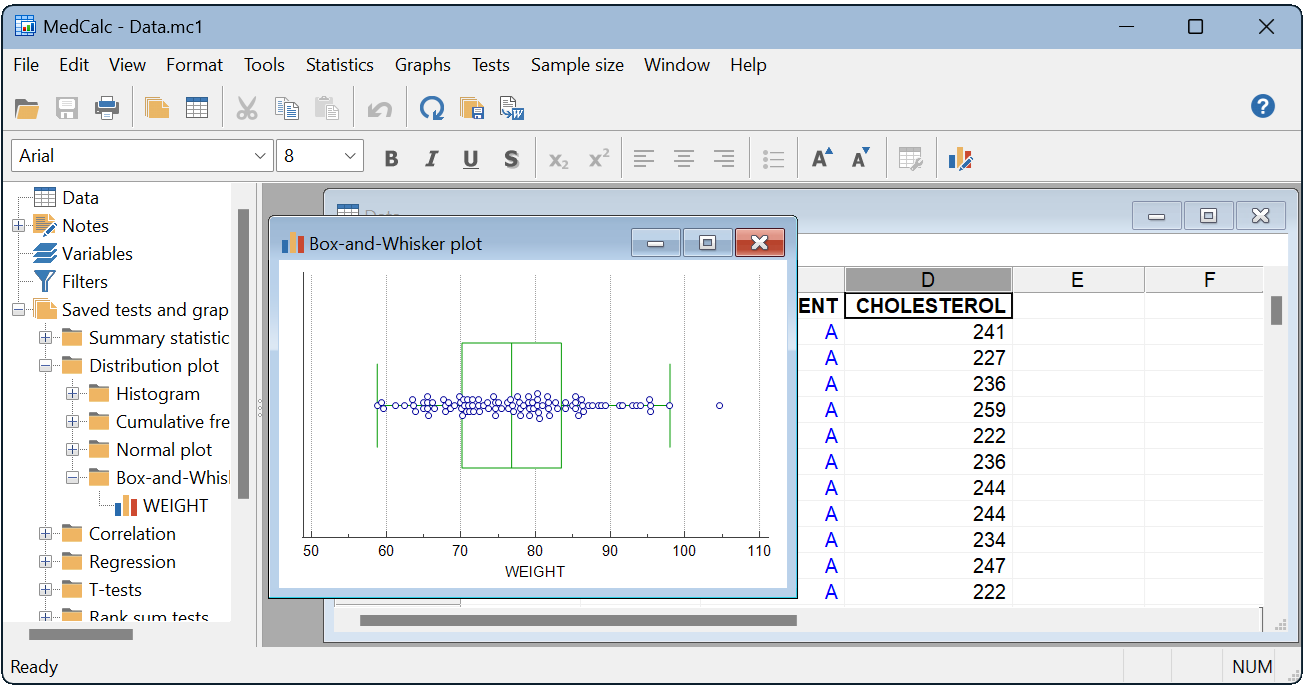Collapse the Distribution plot folder
1306x689 pixels.
point(45,366)
